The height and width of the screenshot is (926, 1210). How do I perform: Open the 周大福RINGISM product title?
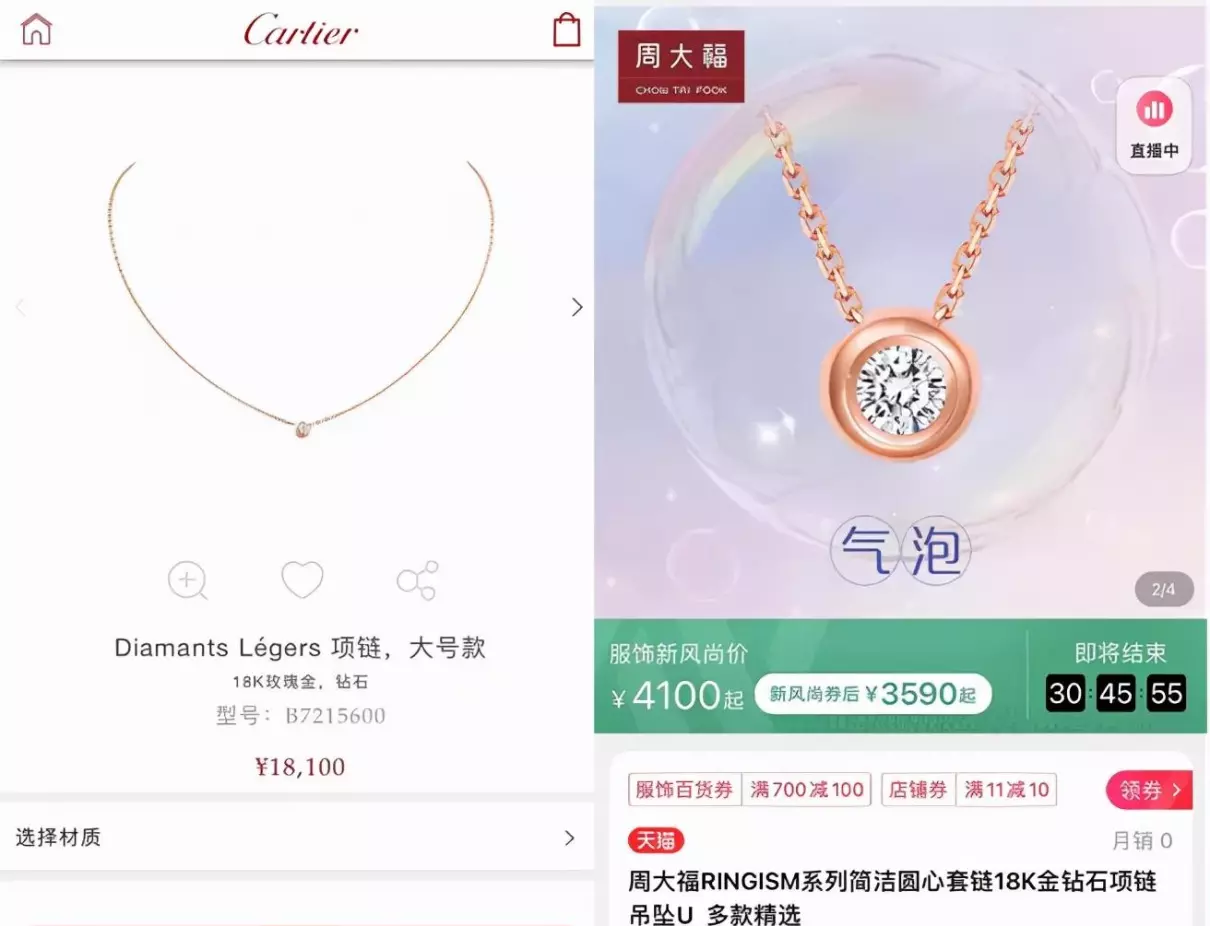[892, 897]
